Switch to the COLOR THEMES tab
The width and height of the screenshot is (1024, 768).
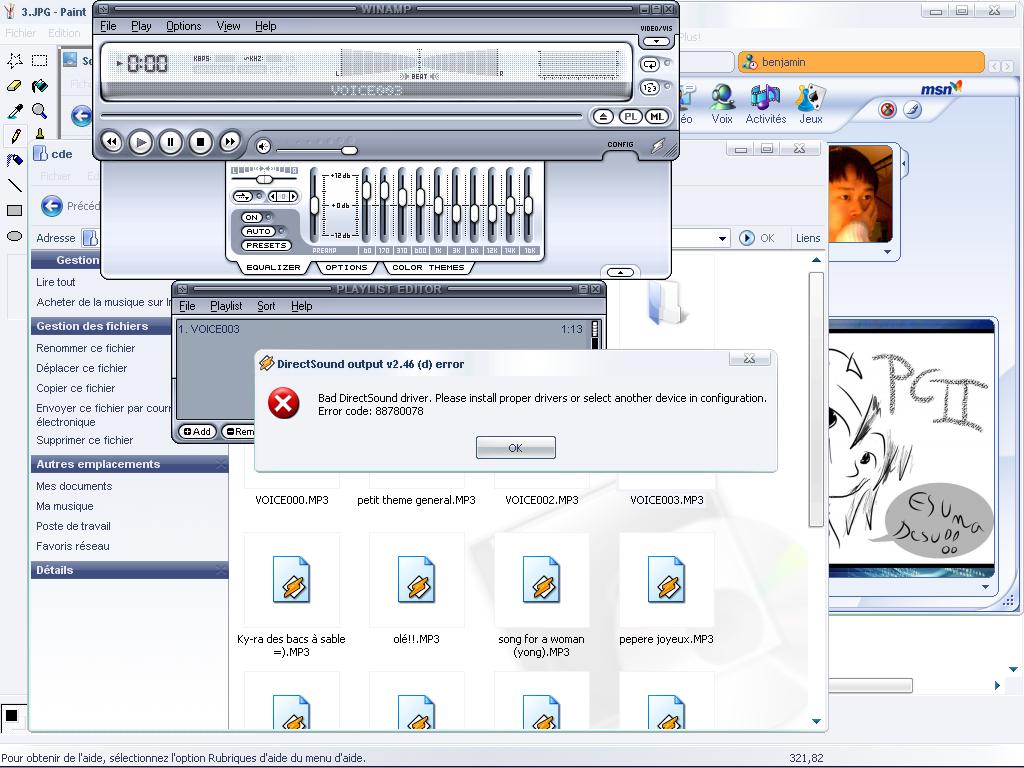pyautogui.click(x=428, y=267)
